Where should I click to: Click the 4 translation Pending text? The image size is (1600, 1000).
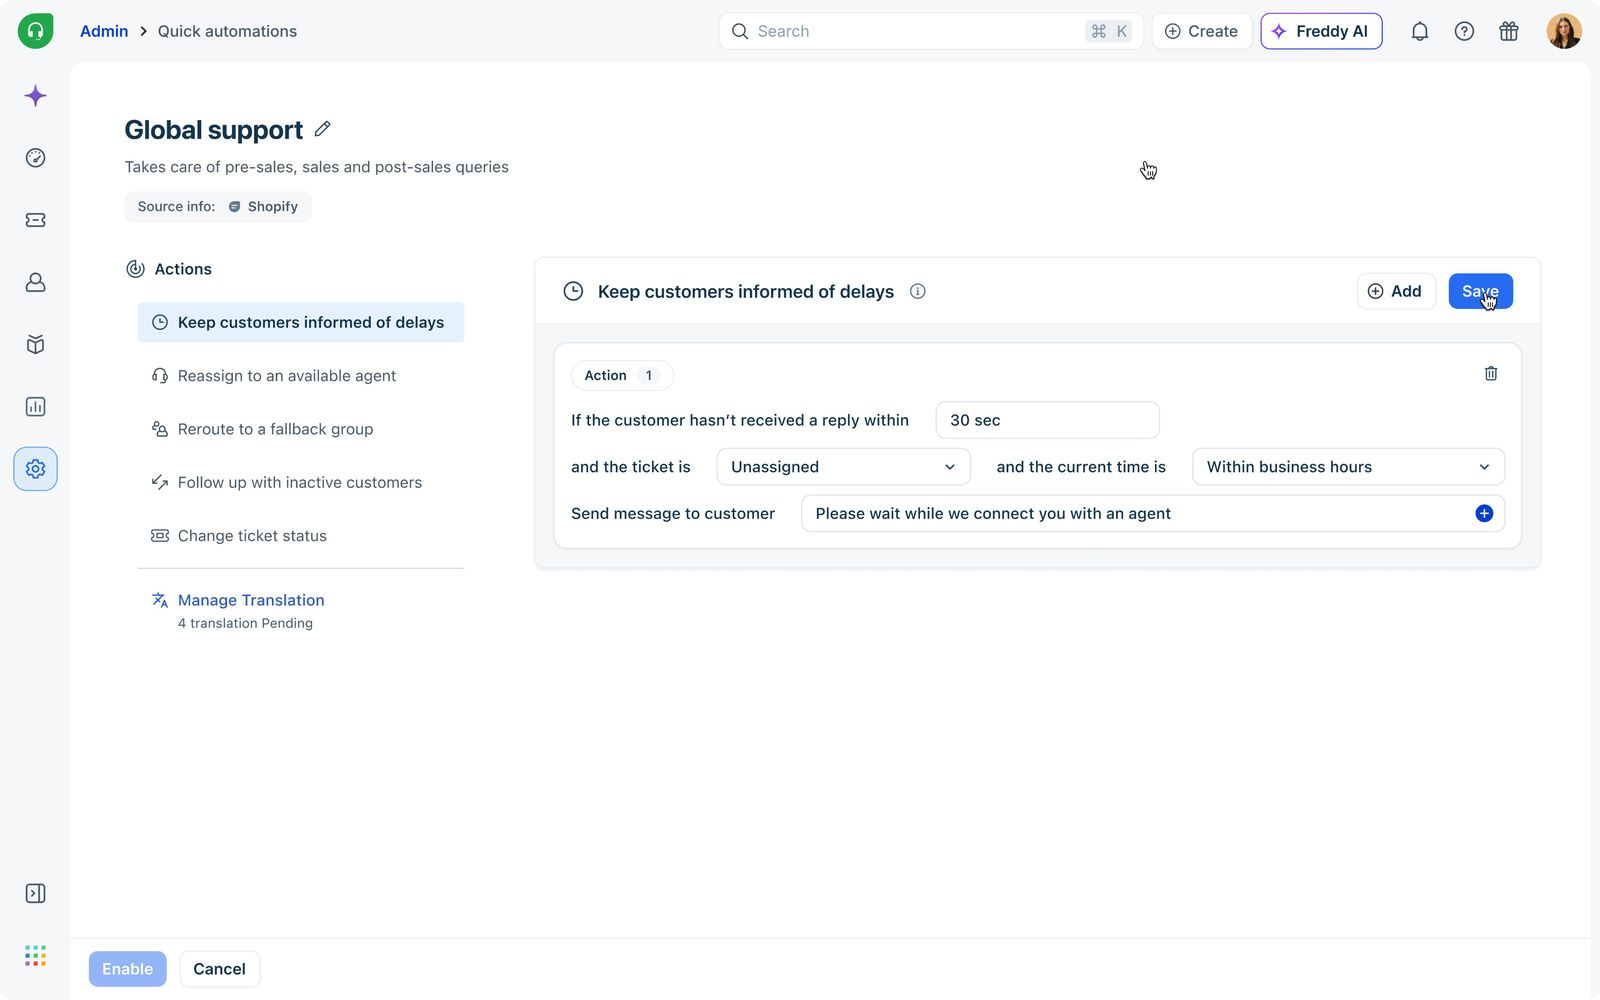[245, 623]
